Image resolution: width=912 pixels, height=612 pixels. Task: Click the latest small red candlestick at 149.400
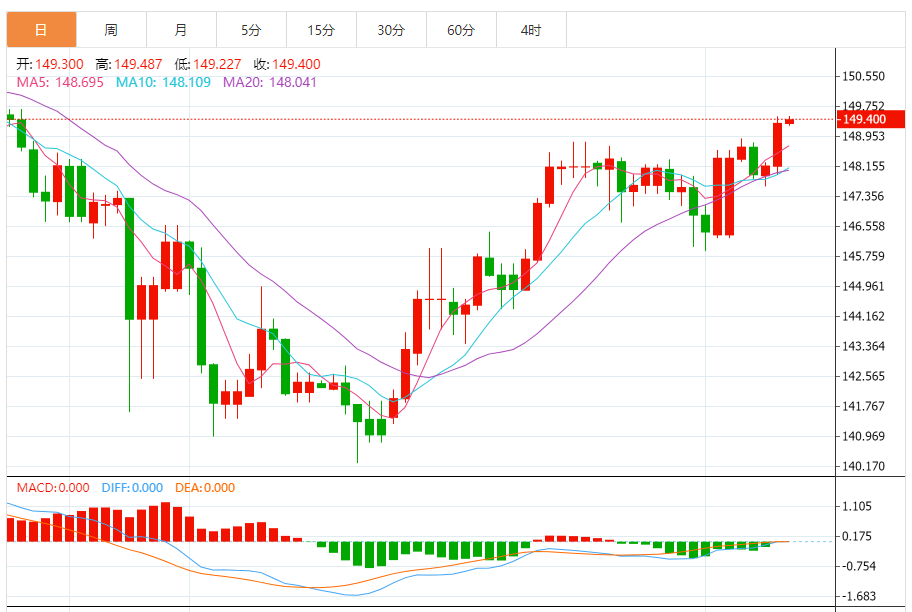[x=789, y=120]
